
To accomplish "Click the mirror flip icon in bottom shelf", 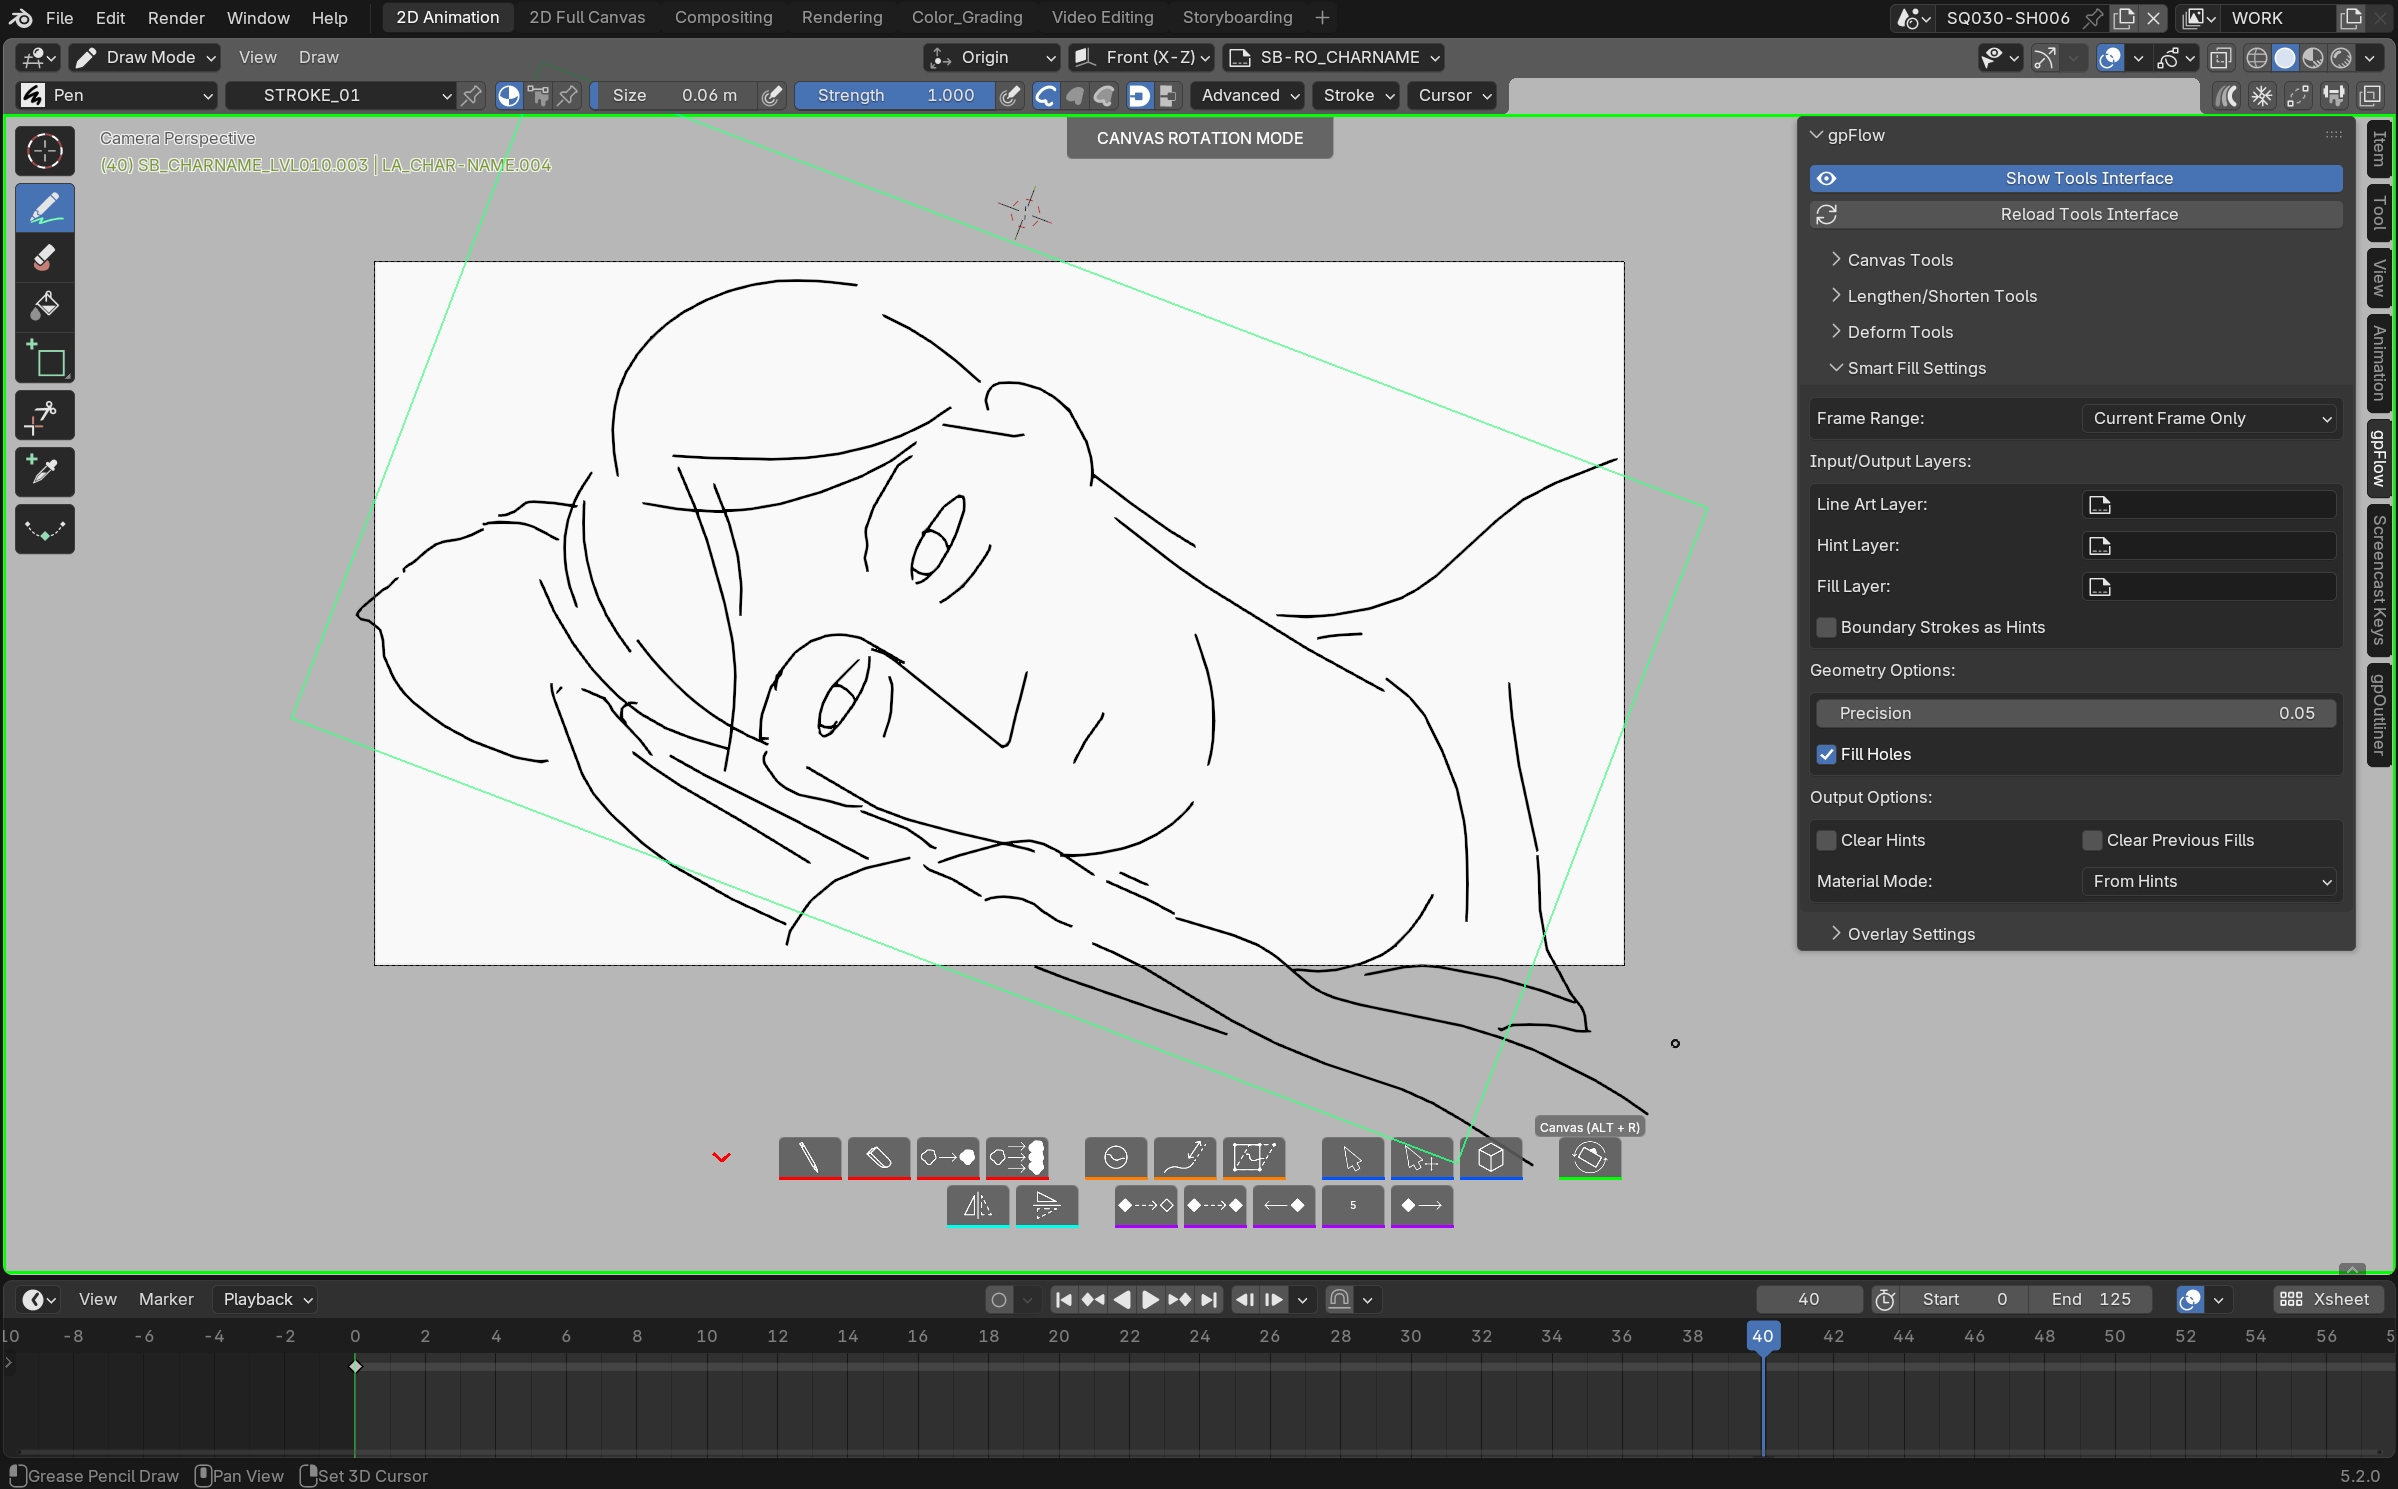I will click(x=977, y=1205).
